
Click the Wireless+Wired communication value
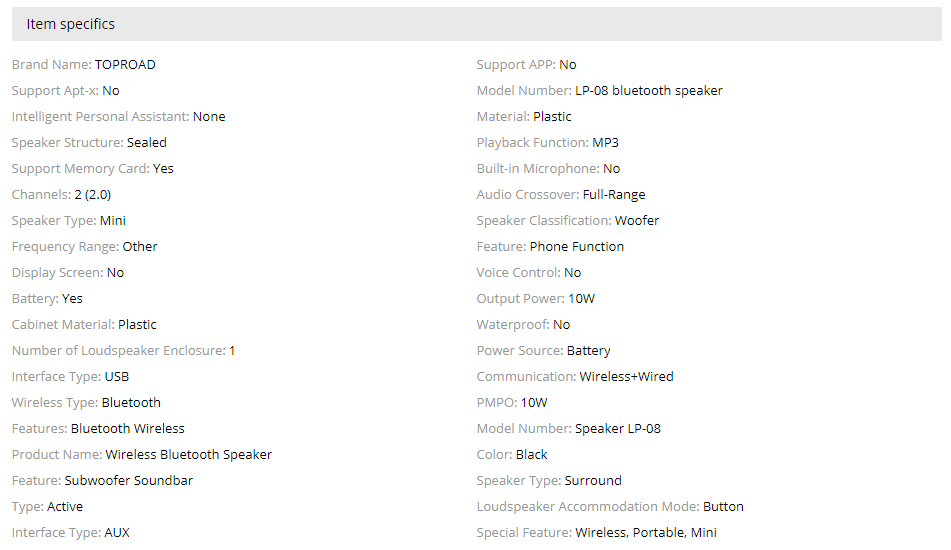coord(626,377)
